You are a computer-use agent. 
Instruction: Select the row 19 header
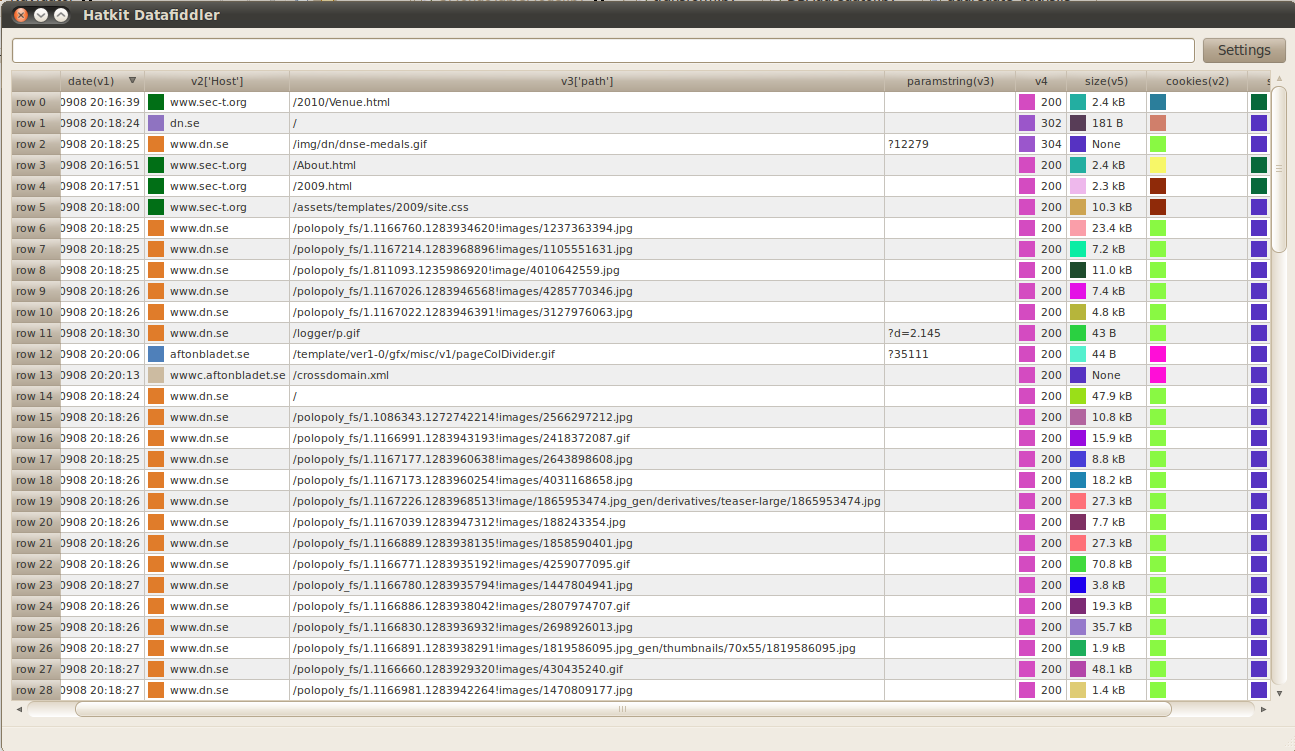pyautogui.click(x=36, y=501)
